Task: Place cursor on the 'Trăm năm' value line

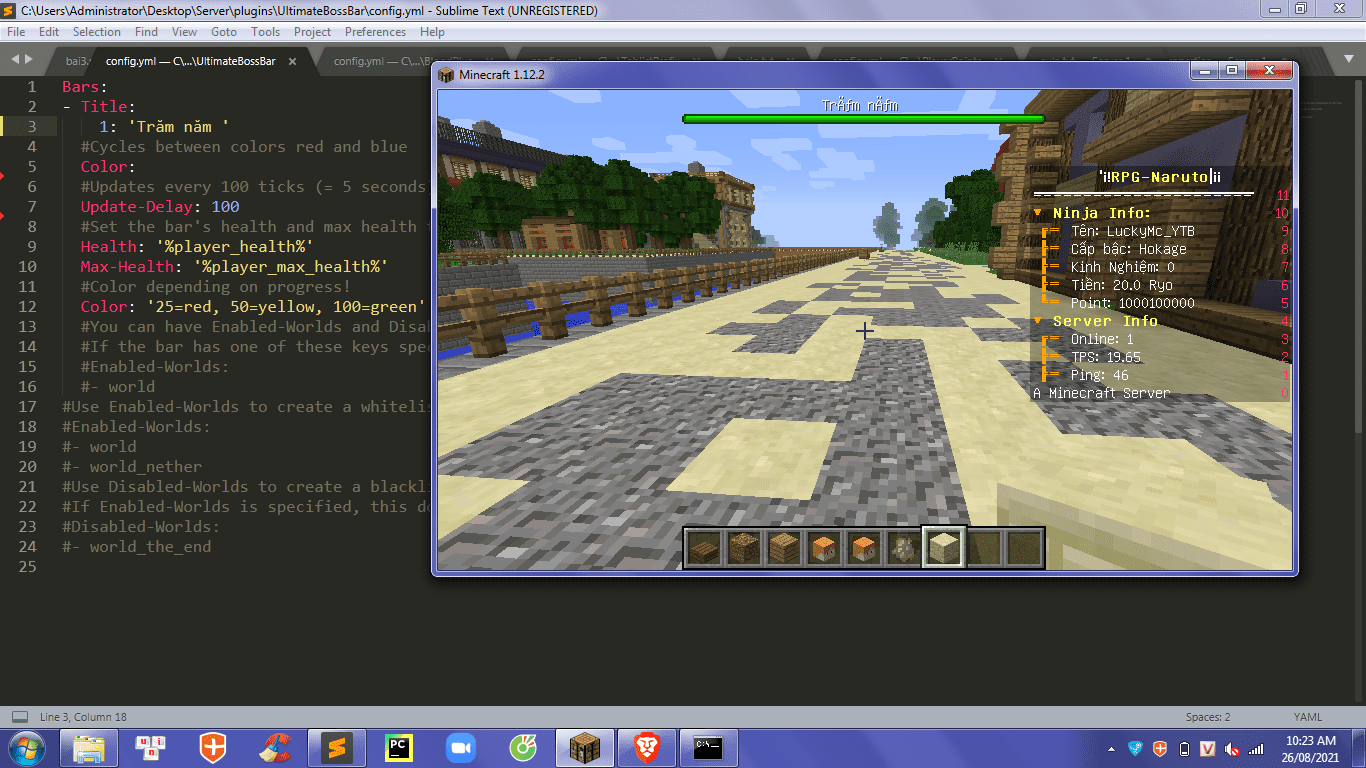Action: [165, 127]
